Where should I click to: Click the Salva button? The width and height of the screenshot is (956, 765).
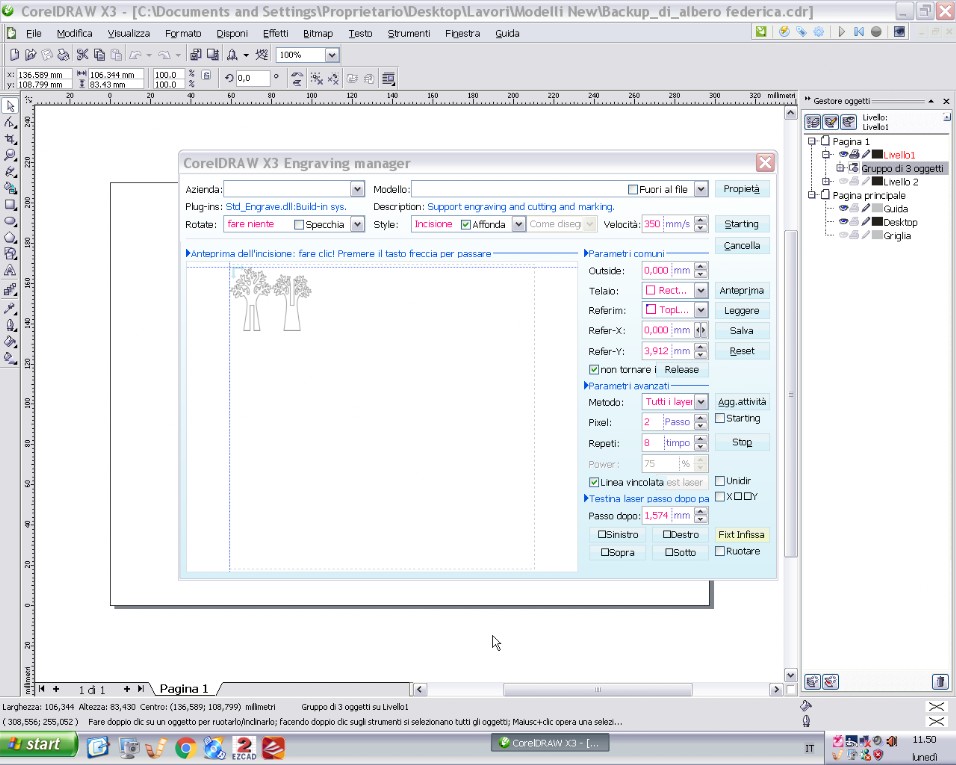(741, 330)
